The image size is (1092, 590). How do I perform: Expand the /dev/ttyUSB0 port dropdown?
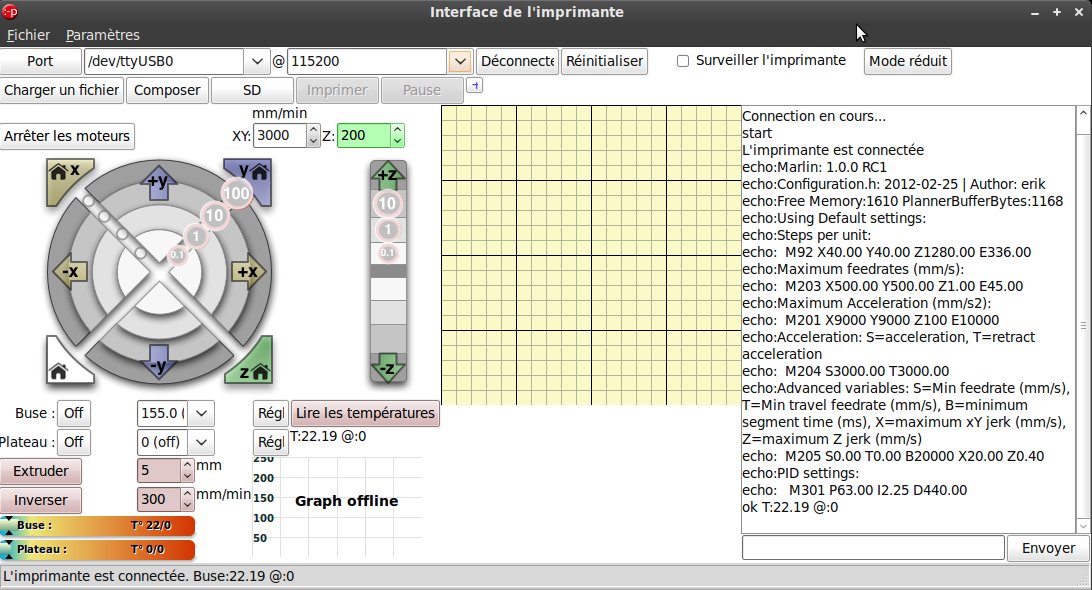coord(257,61)
